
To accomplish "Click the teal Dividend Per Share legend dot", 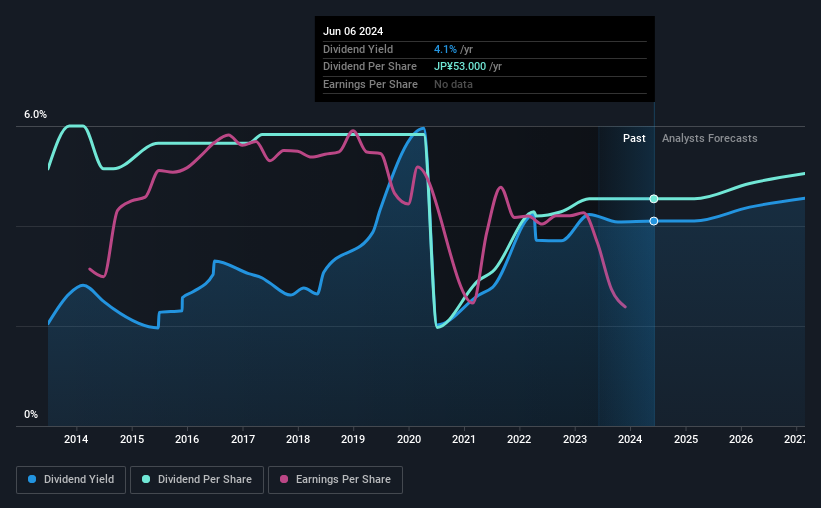I will (x=146, y=479).
